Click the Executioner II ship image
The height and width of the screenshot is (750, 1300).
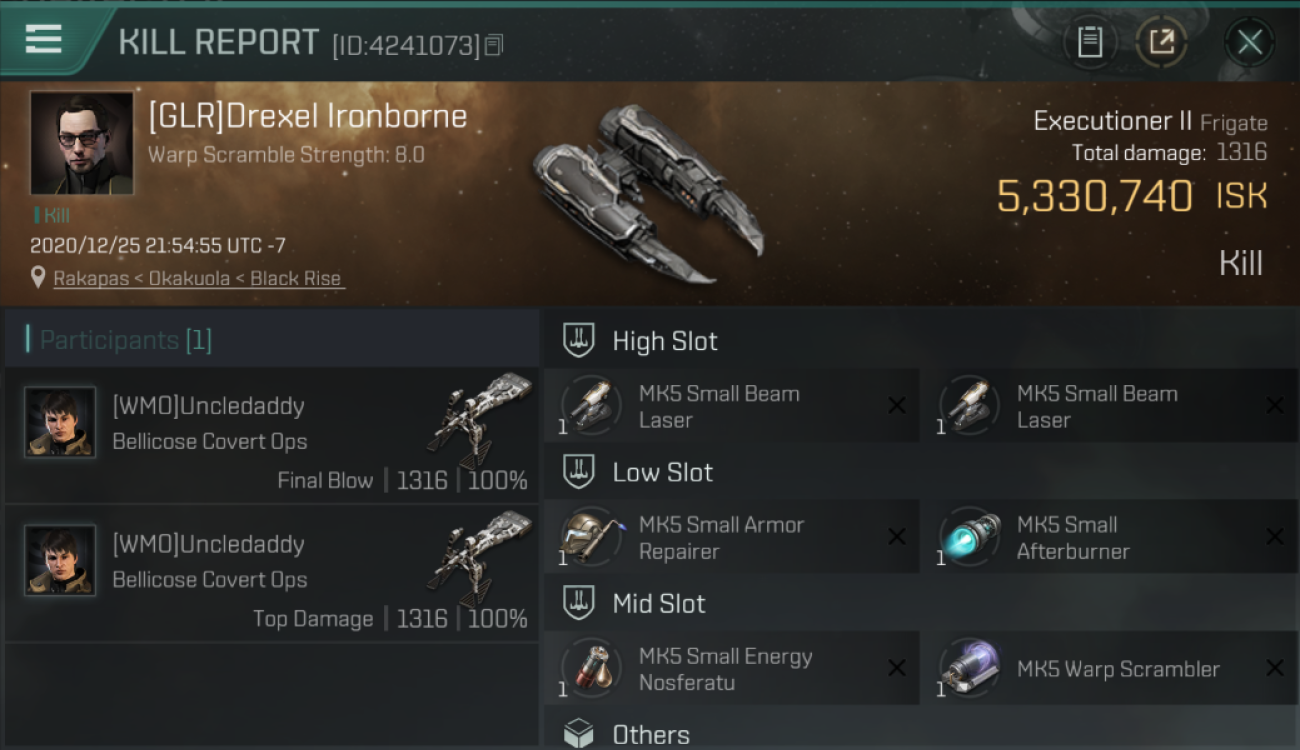pyautogui.click(x=648, y=194)
